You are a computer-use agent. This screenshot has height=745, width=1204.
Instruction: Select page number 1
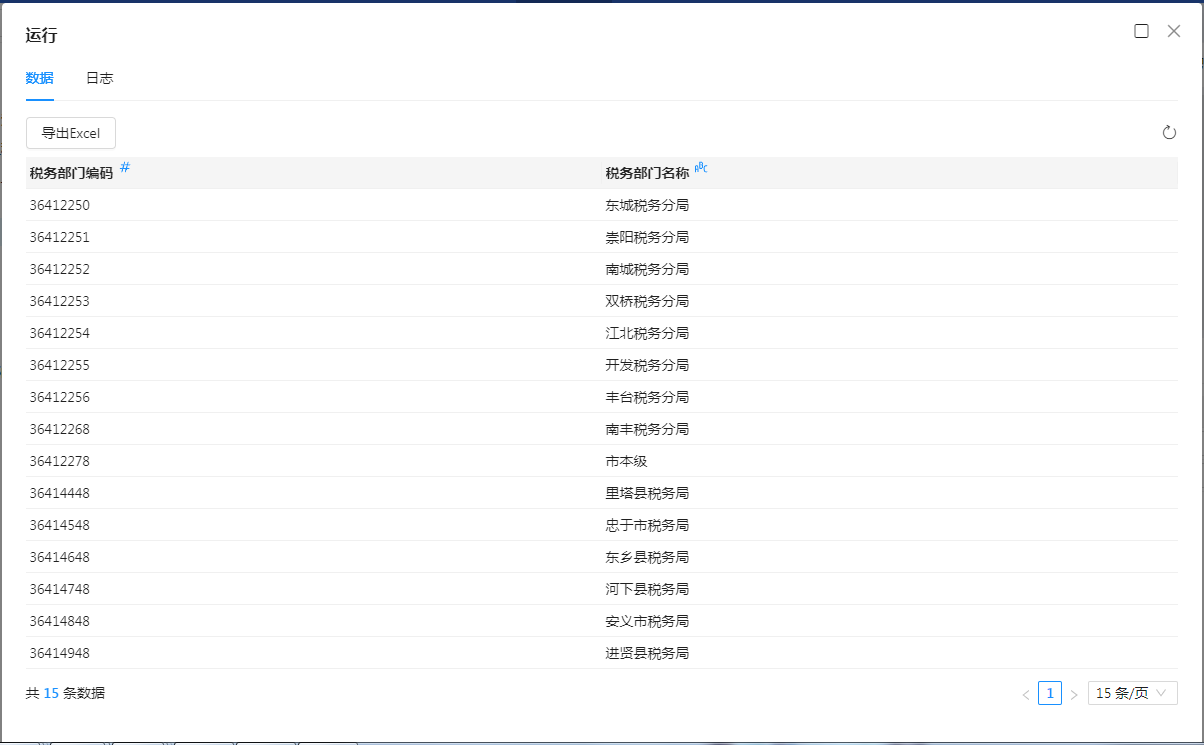[x=1049, y=693]
